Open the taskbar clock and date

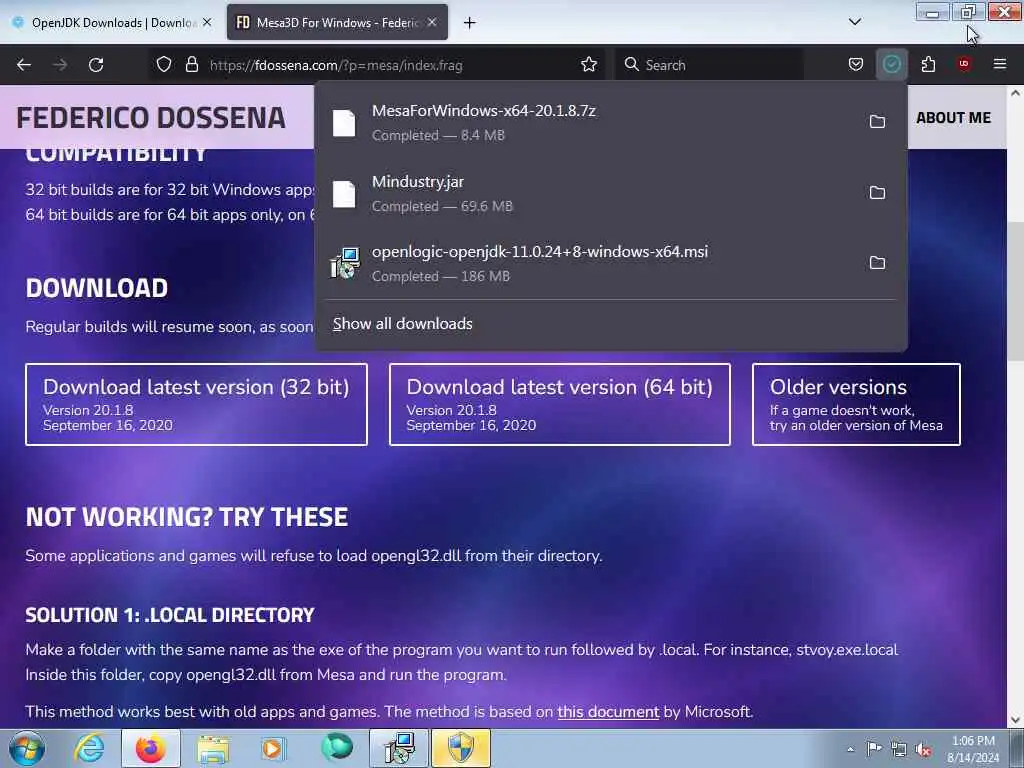tap(973, 749)
